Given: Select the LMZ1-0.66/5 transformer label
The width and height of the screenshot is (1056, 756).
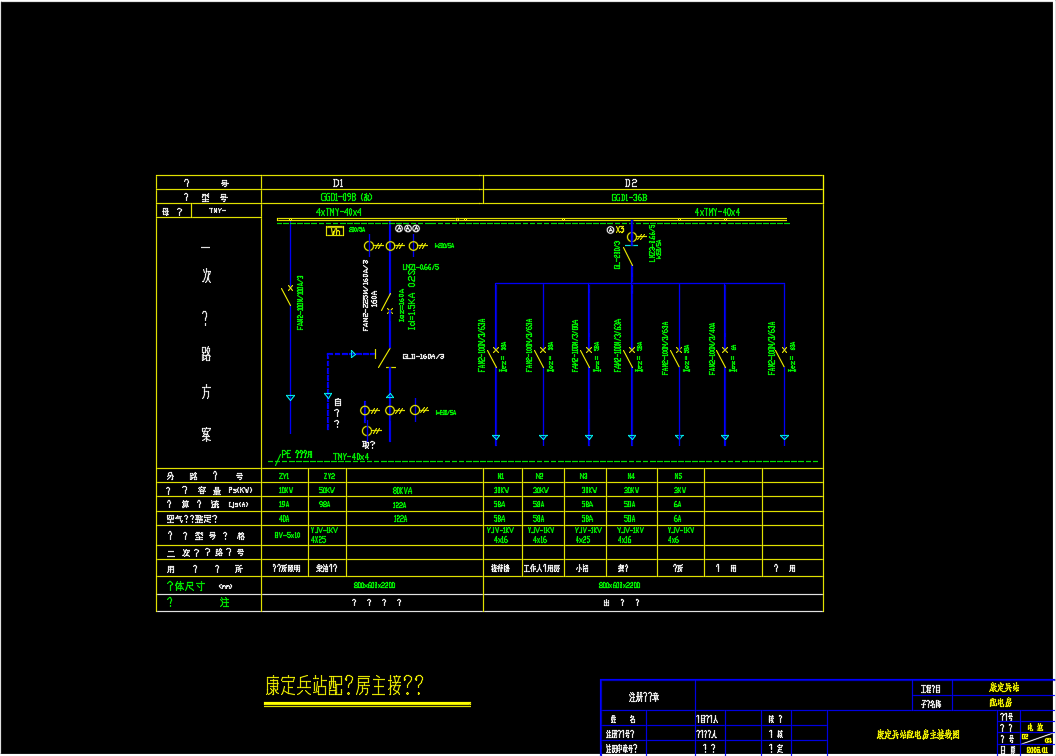Looking at the screenshot, I should [x=421, y=267].
